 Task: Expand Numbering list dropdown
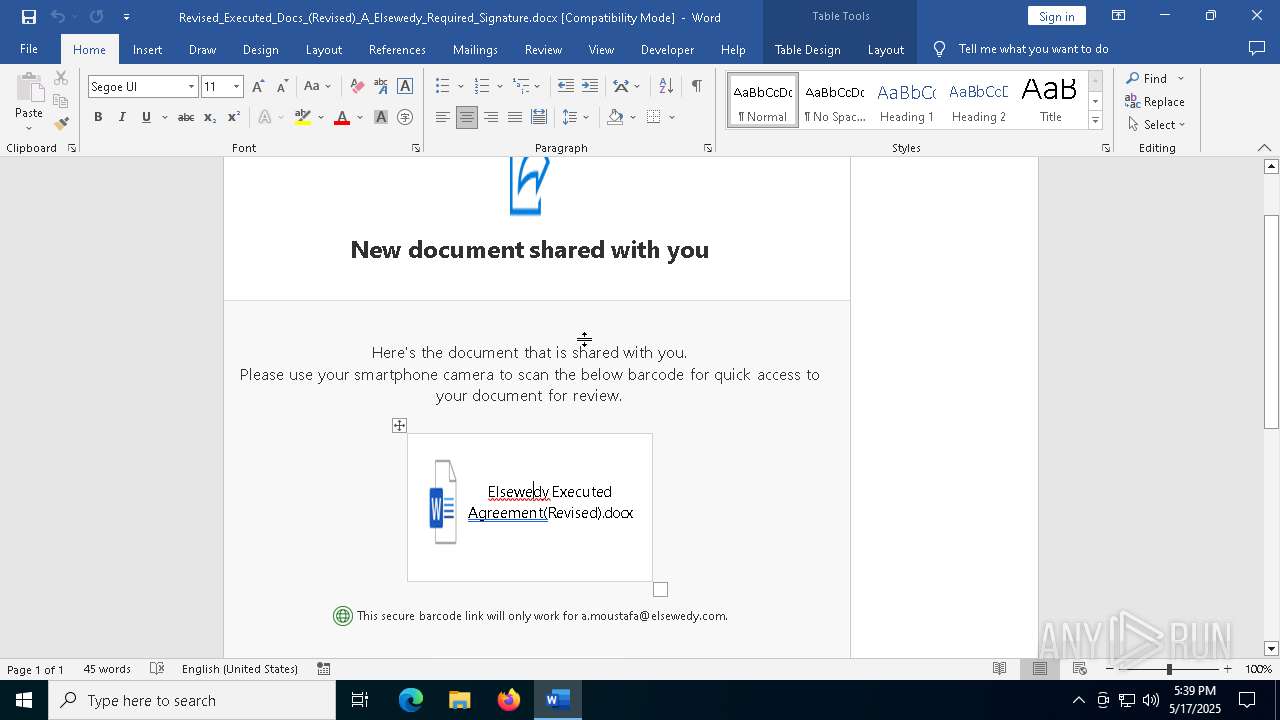coord(500,86)
